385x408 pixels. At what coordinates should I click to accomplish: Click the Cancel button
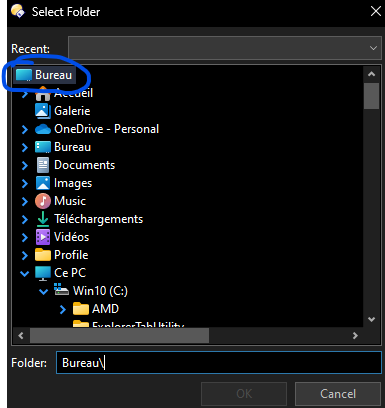[x=338, y=394]
